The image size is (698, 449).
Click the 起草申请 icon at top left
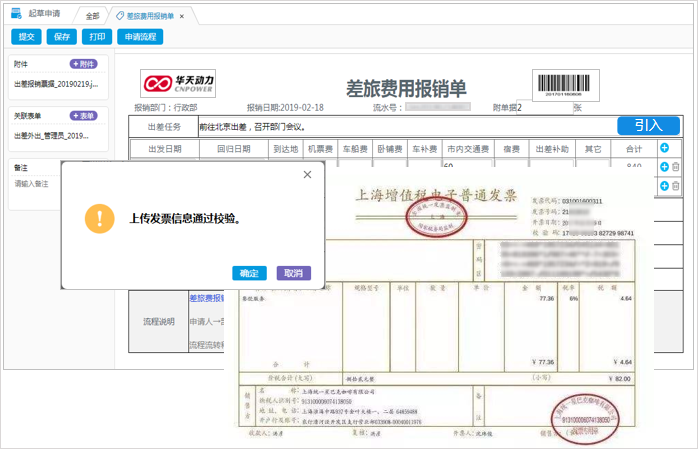pos(16,14)
